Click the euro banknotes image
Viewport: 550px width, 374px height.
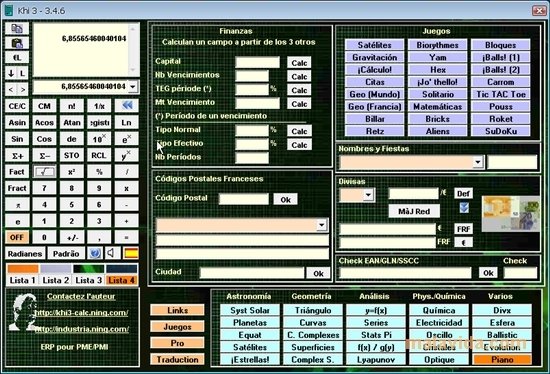point(510,214)
